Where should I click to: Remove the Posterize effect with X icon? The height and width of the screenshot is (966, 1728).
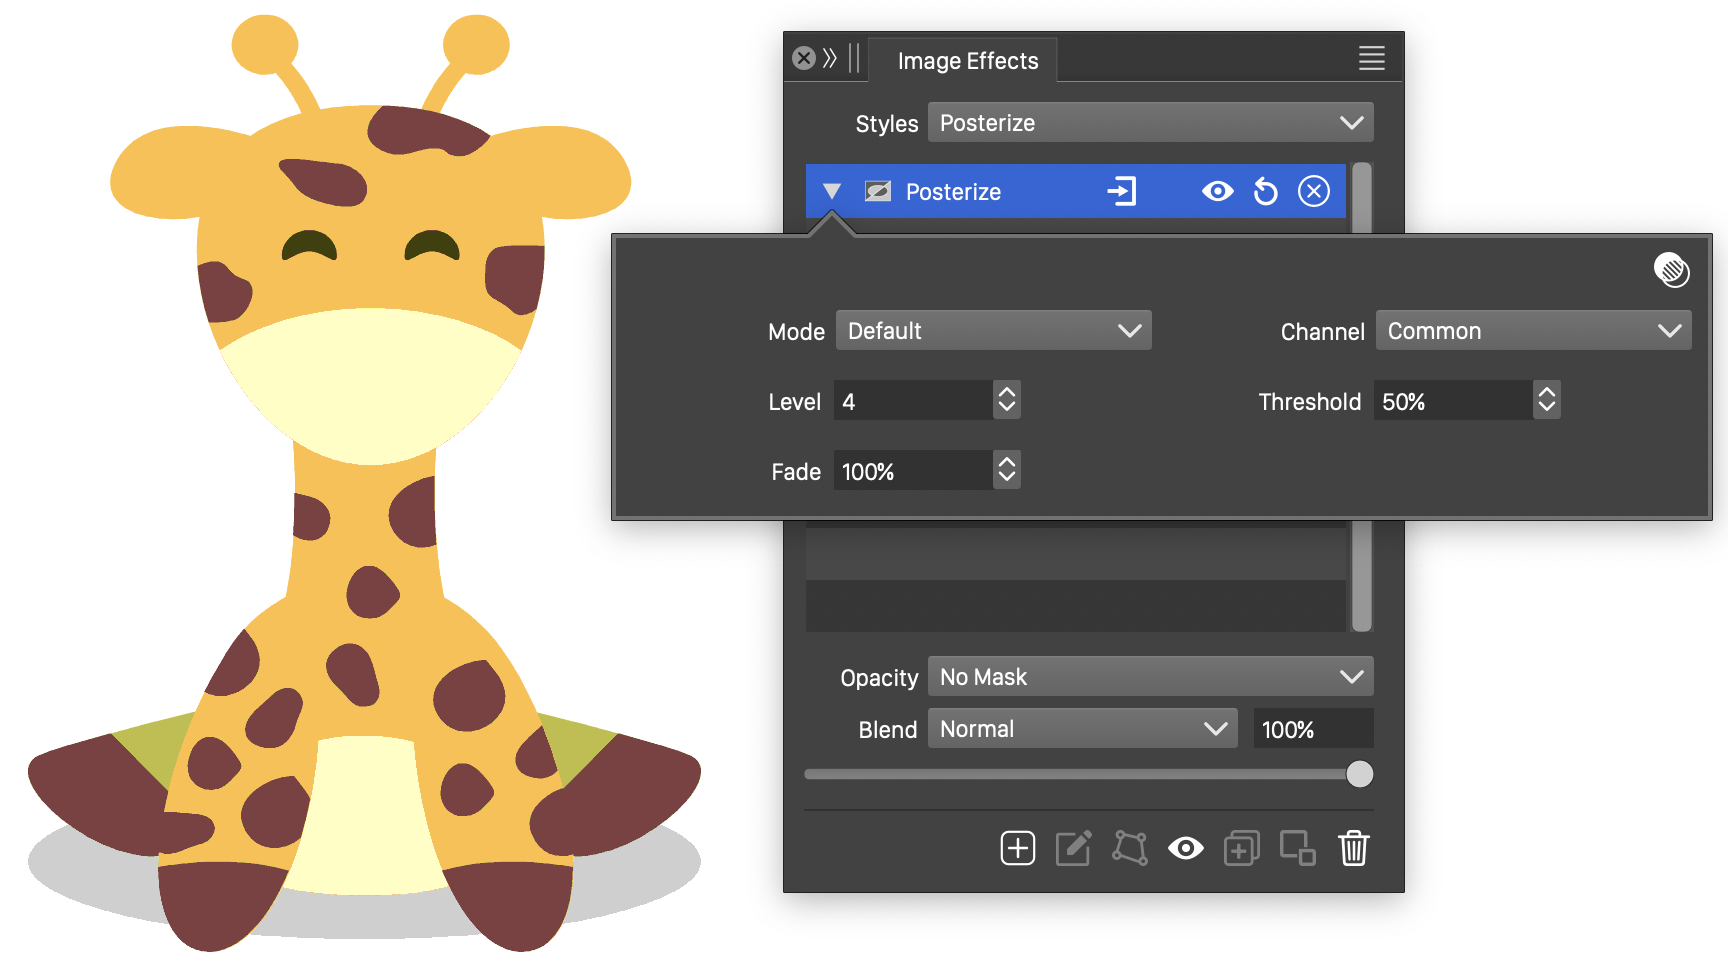[x=1313, y=191]
